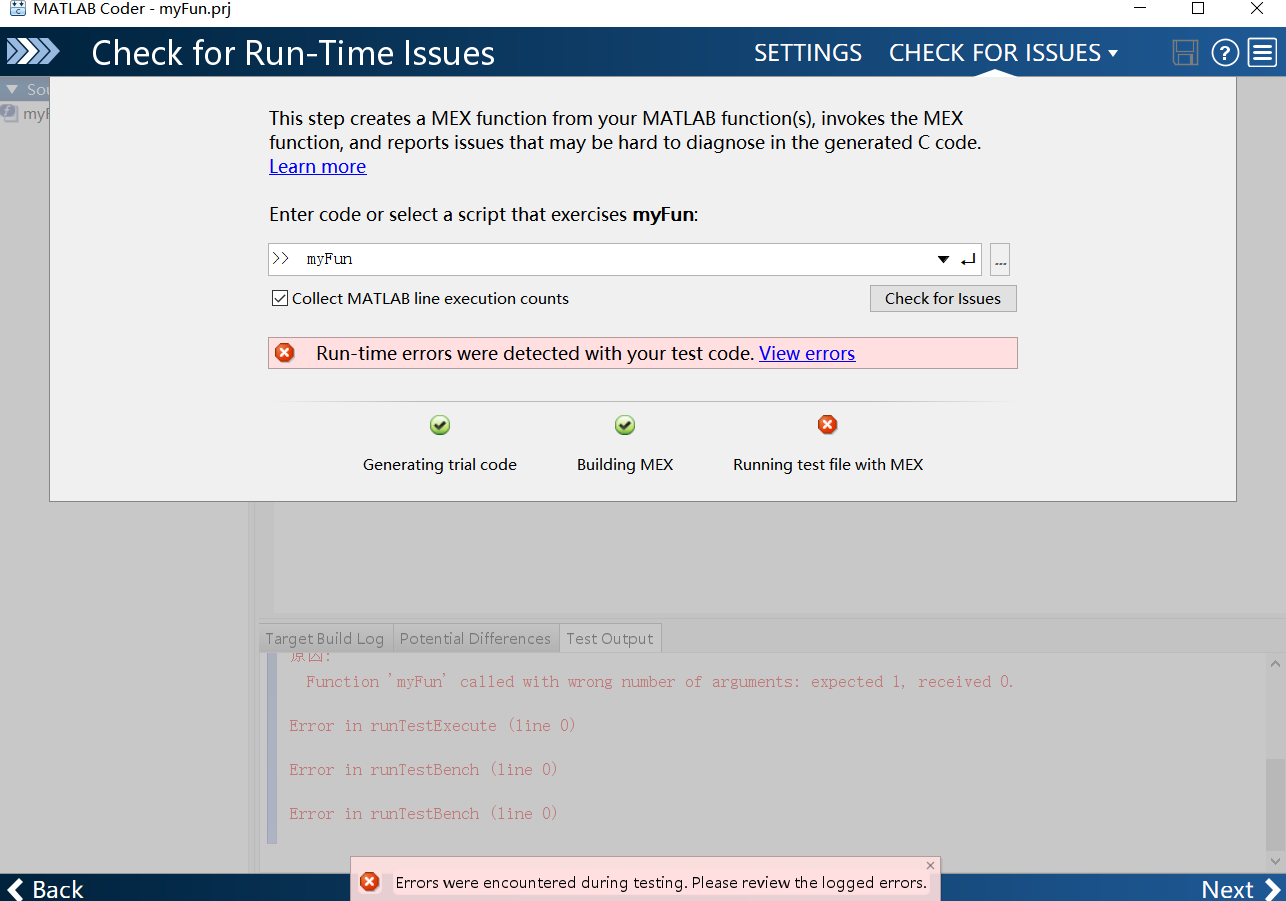Open the test code history dropdown arrow
Viewport: 1286px width, 901px height.
coord(943,260)
